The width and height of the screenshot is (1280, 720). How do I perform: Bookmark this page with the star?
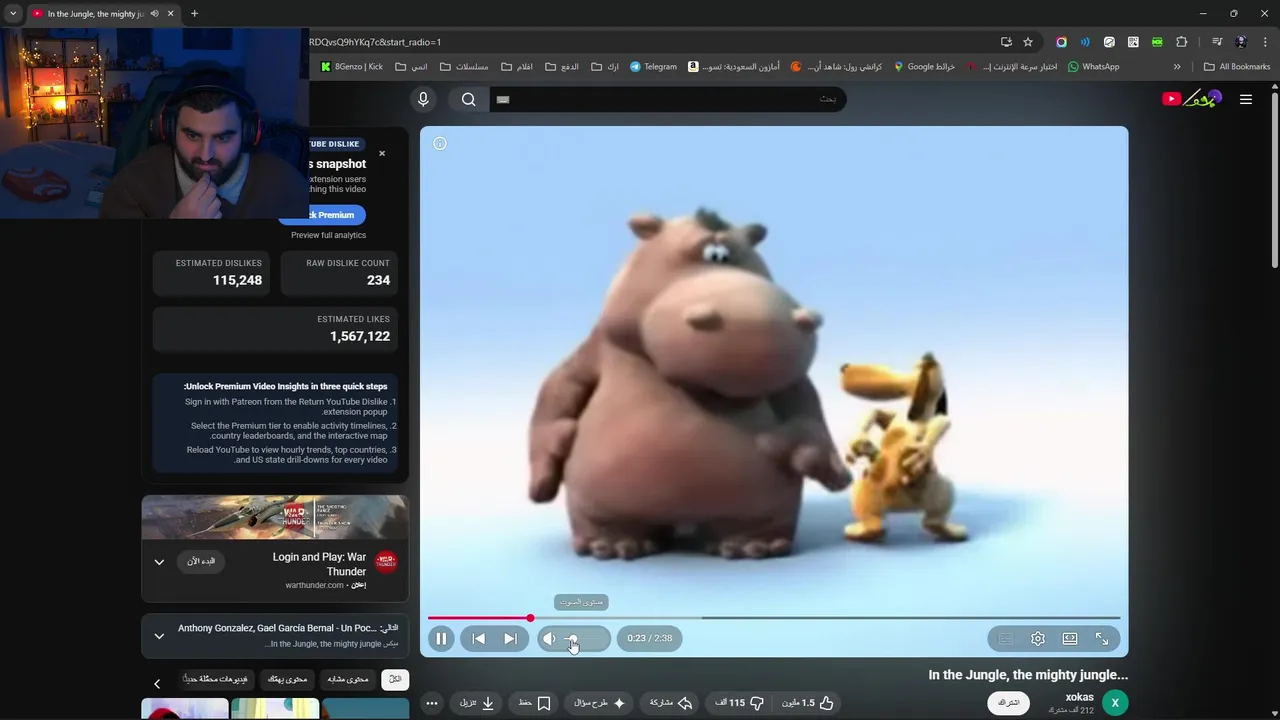tap(1028, 42)
